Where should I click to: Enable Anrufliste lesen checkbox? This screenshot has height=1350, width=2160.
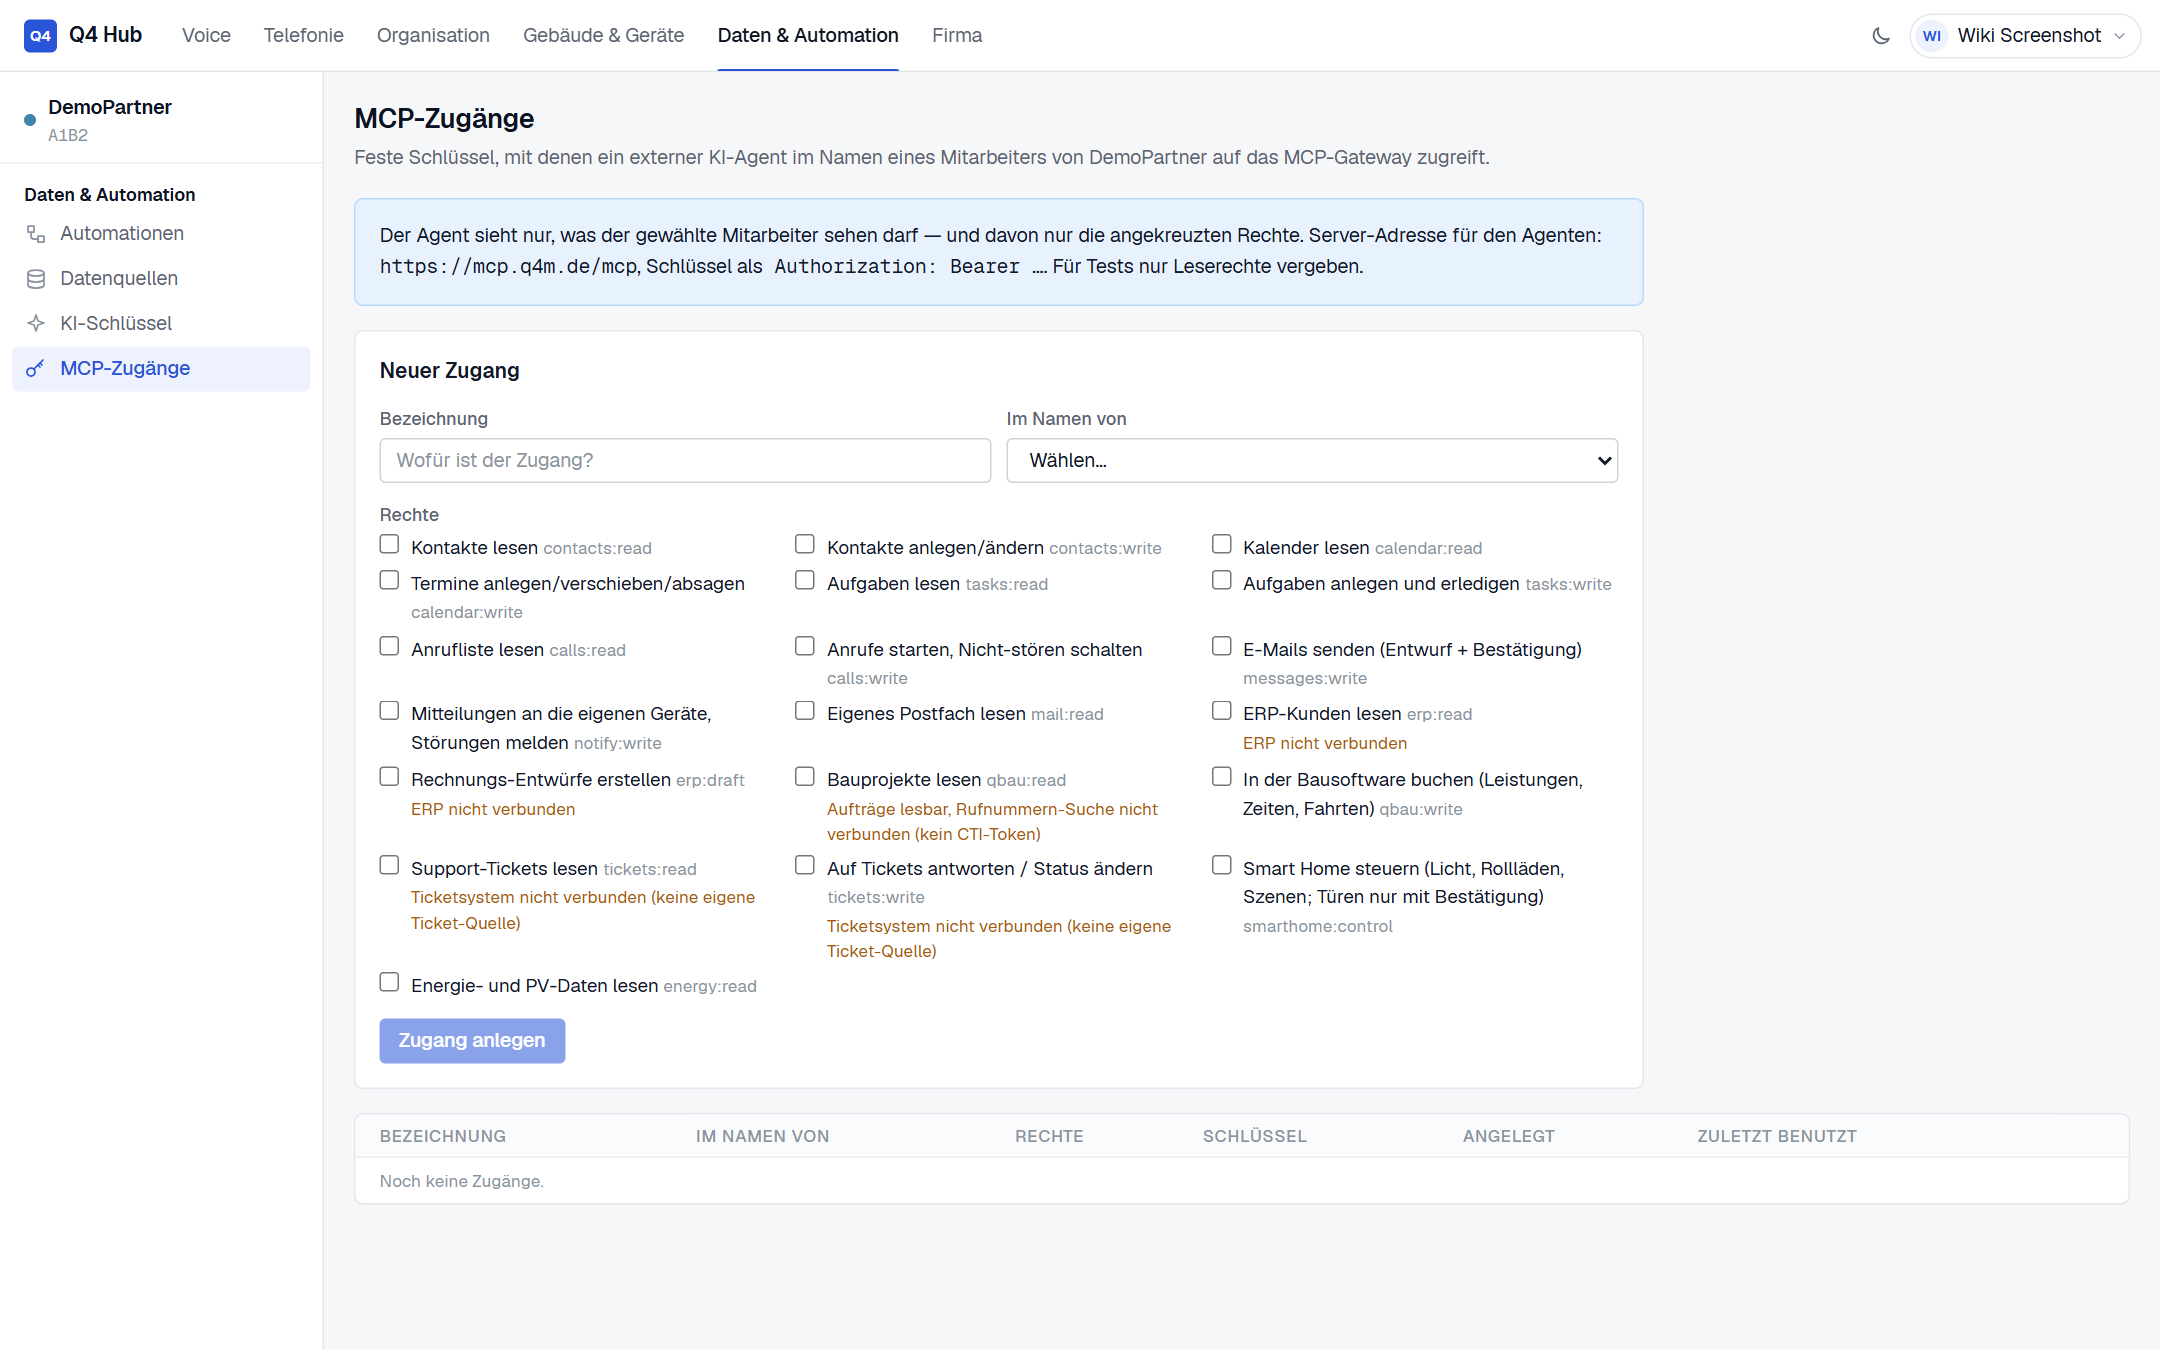389,646
